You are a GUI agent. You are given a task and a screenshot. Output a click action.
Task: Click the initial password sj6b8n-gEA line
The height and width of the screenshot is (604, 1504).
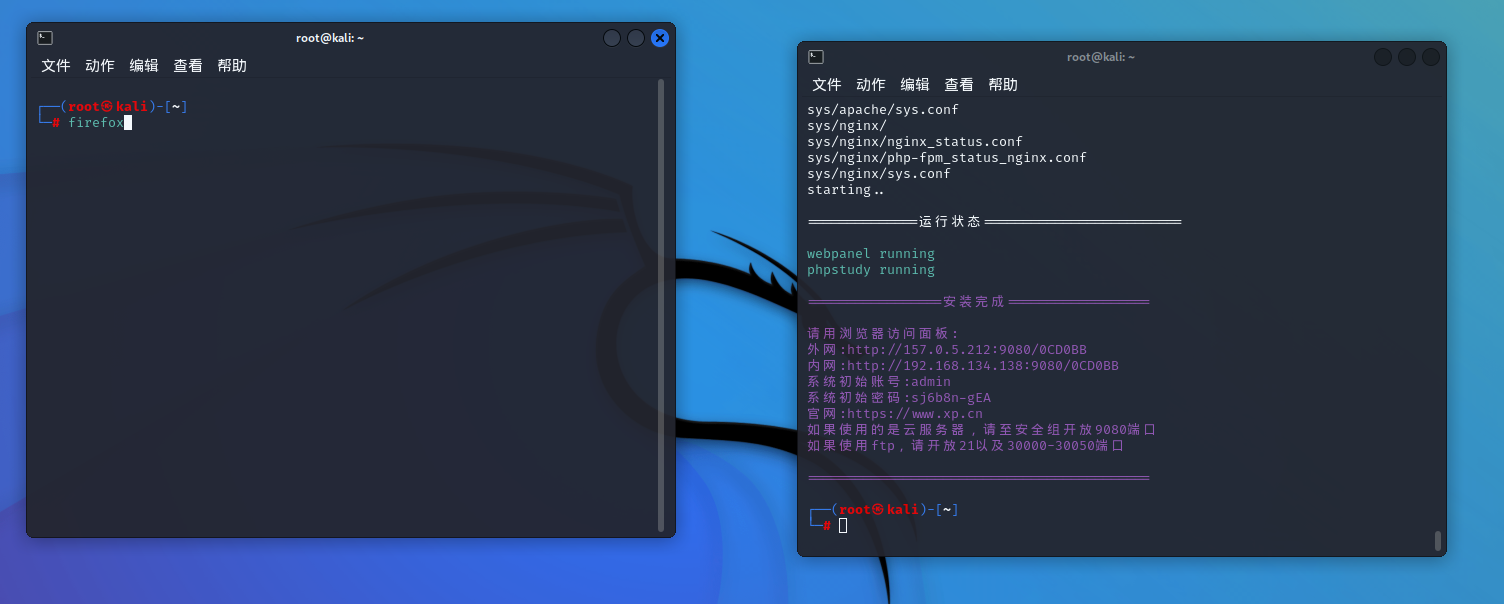pyautogui.click(x=899, y=398)
